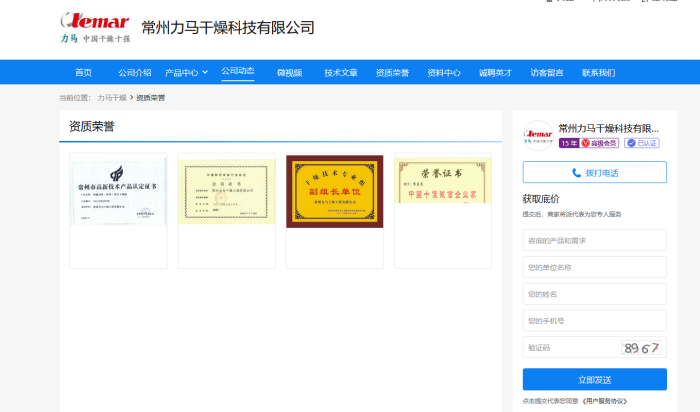
Task: Click the captcha image 8967 to refresh
Action: tap(641, 347)
